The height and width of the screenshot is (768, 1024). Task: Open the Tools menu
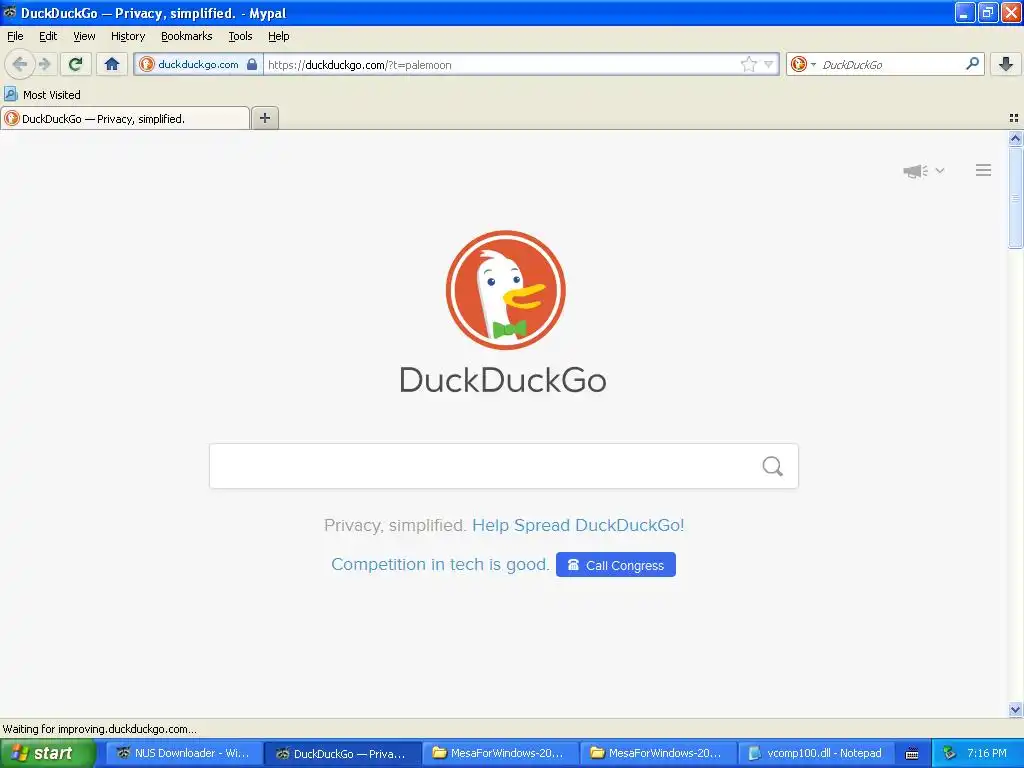(x=240, y=36)
